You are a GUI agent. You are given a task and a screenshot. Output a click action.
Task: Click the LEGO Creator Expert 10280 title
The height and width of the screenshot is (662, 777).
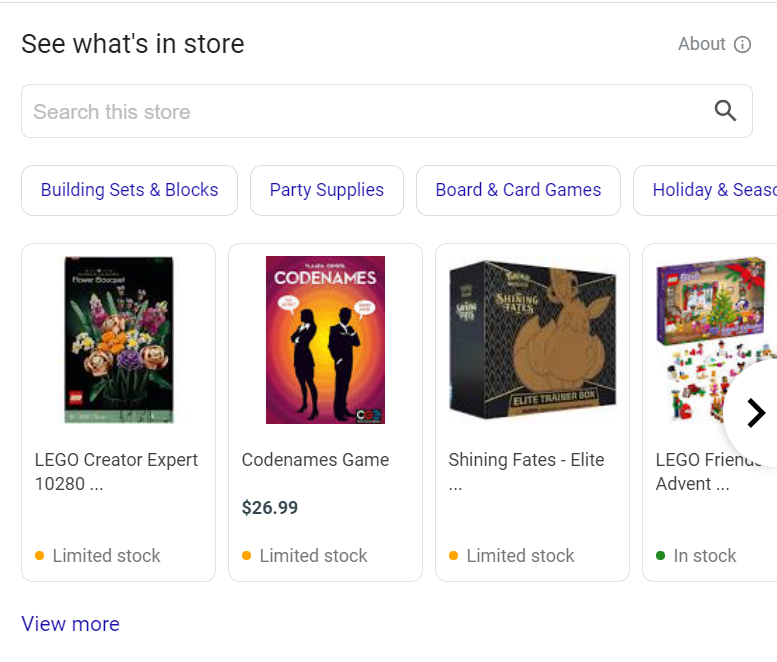(x=116, y=471)
